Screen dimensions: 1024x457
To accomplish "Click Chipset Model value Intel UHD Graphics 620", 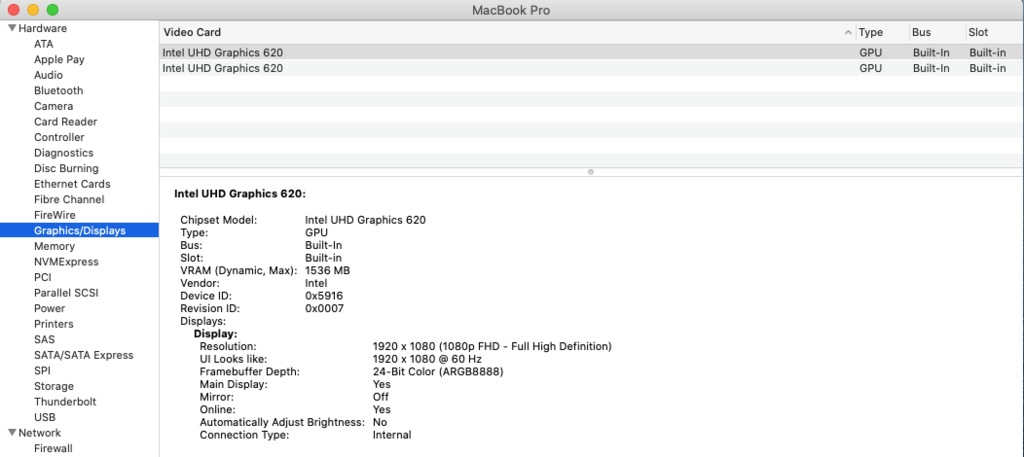I will [365, 220].
